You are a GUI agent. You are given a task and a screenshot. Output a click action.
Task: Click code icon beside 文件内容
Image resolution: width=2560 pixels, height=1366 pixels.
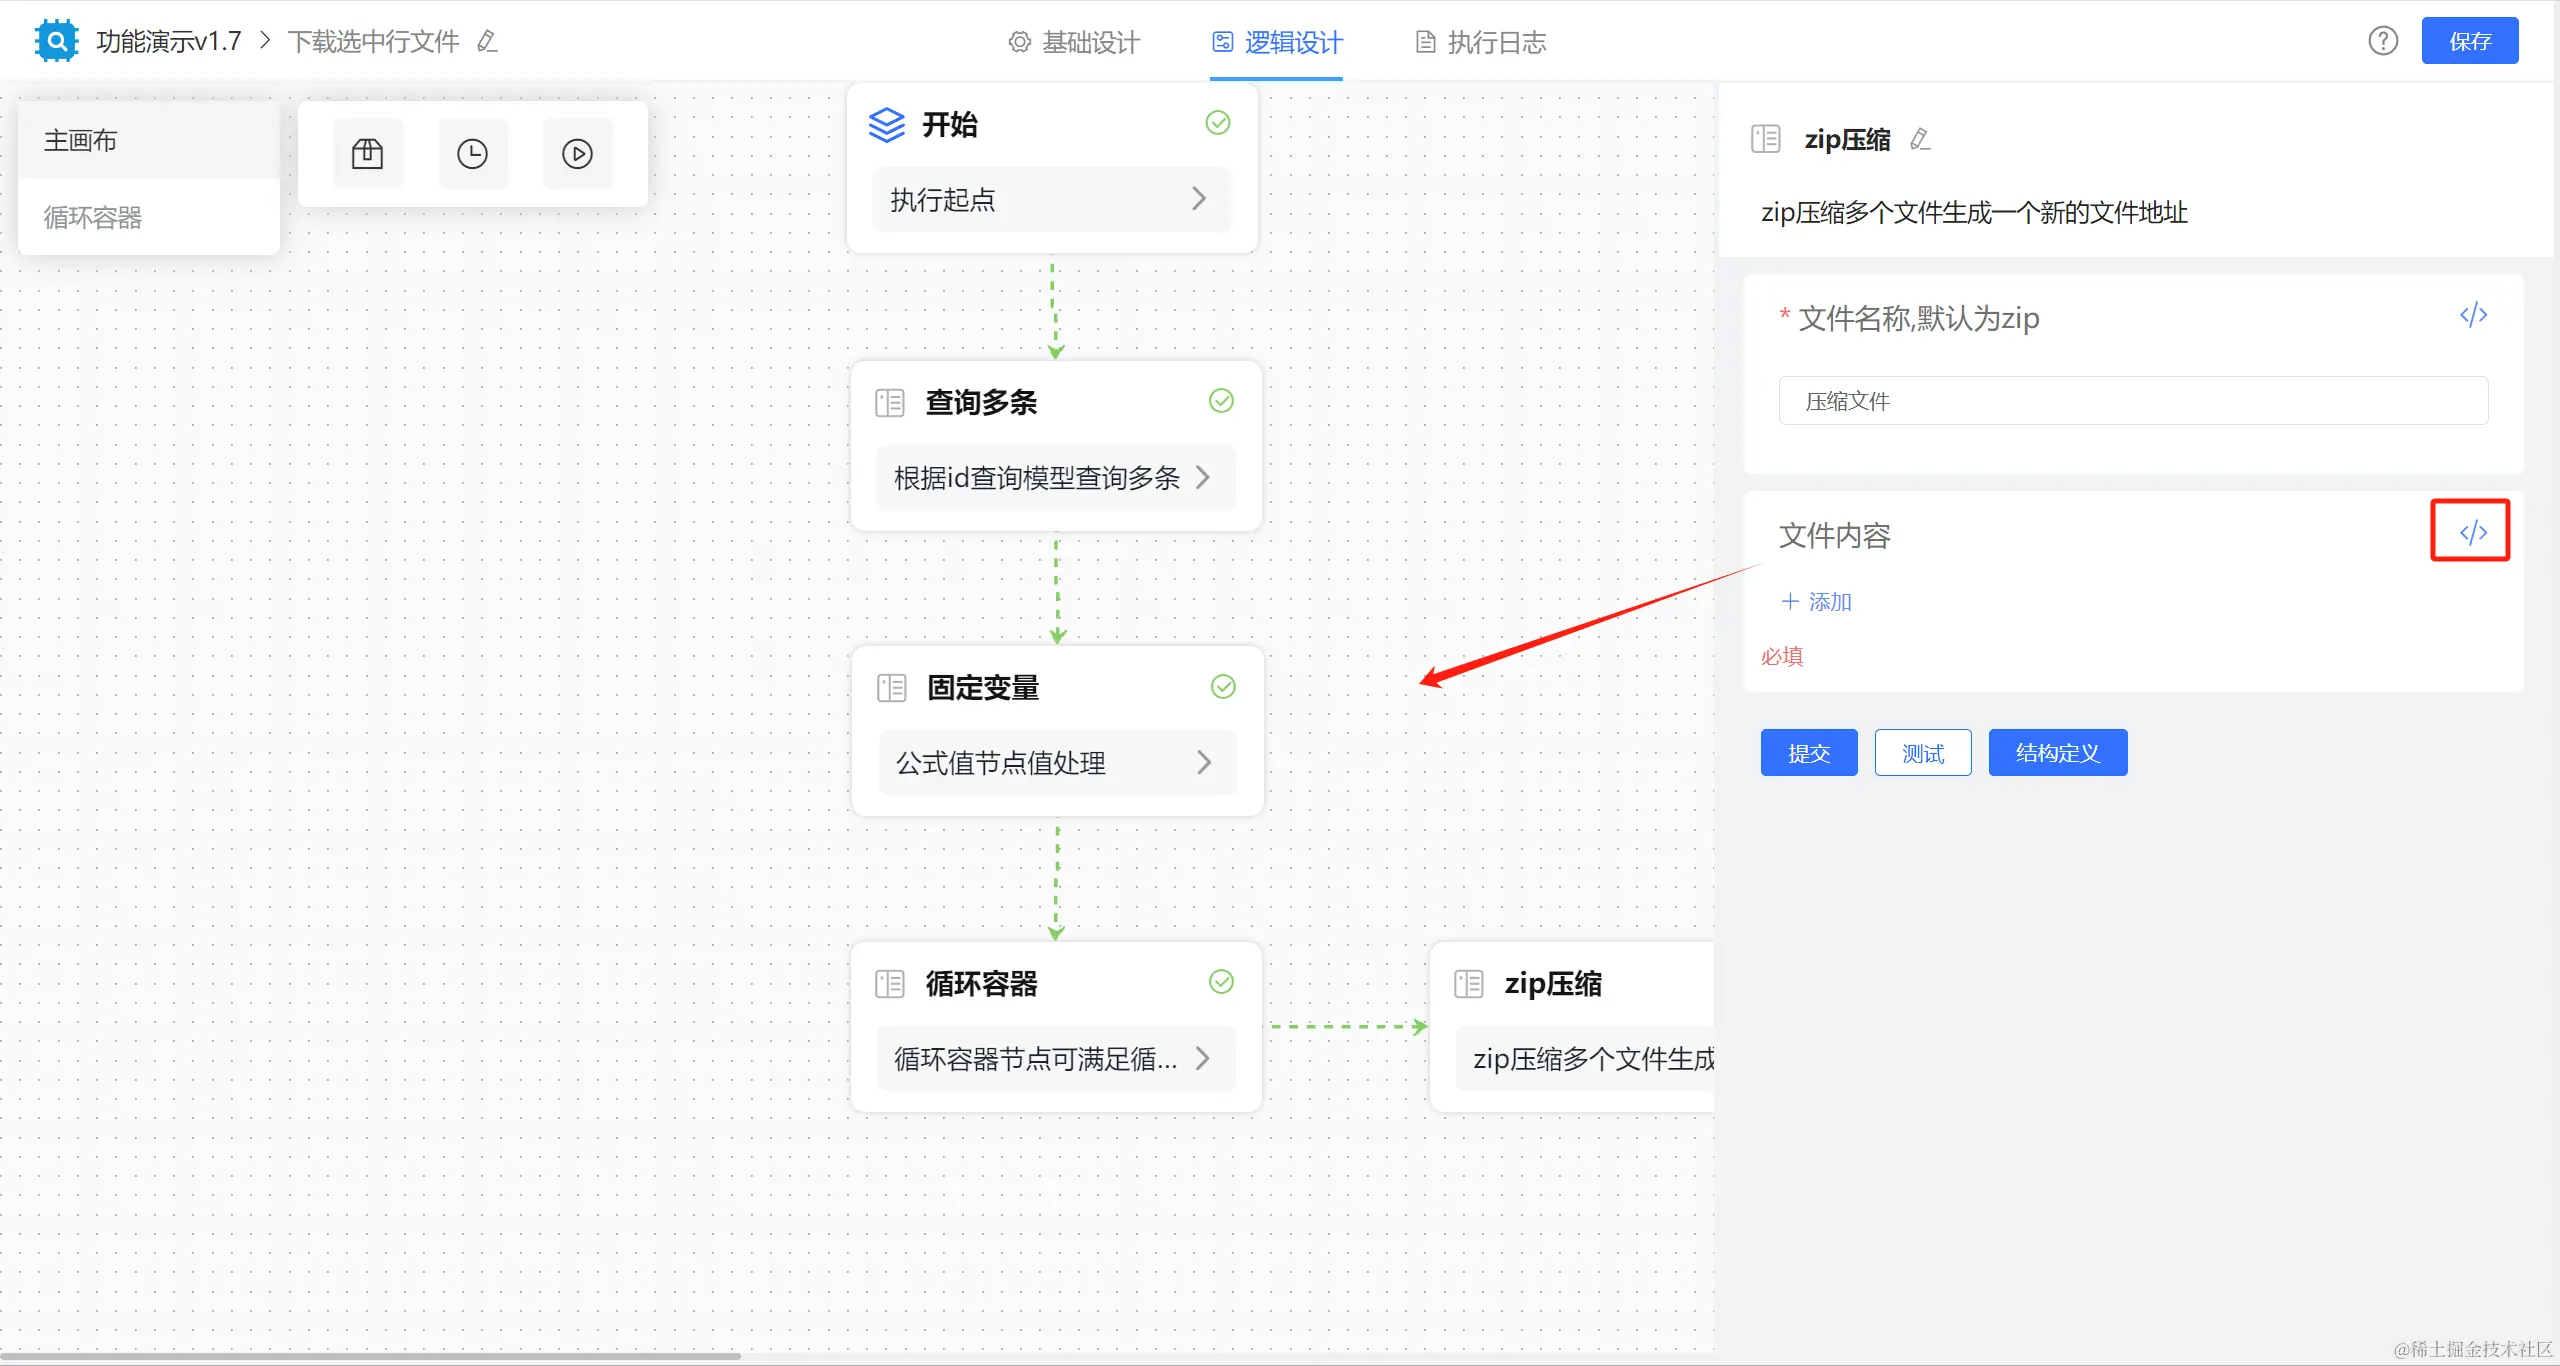click(2472, 531)
